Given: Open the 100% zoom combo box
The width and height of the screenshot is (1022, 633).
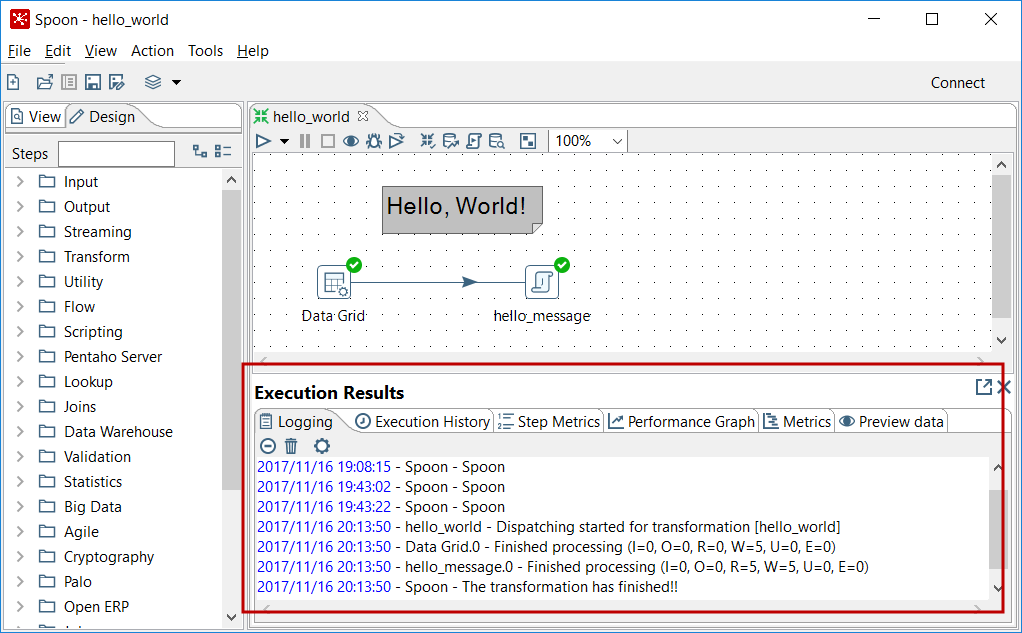Looking at the screenshot, I should tap(589, 141).
